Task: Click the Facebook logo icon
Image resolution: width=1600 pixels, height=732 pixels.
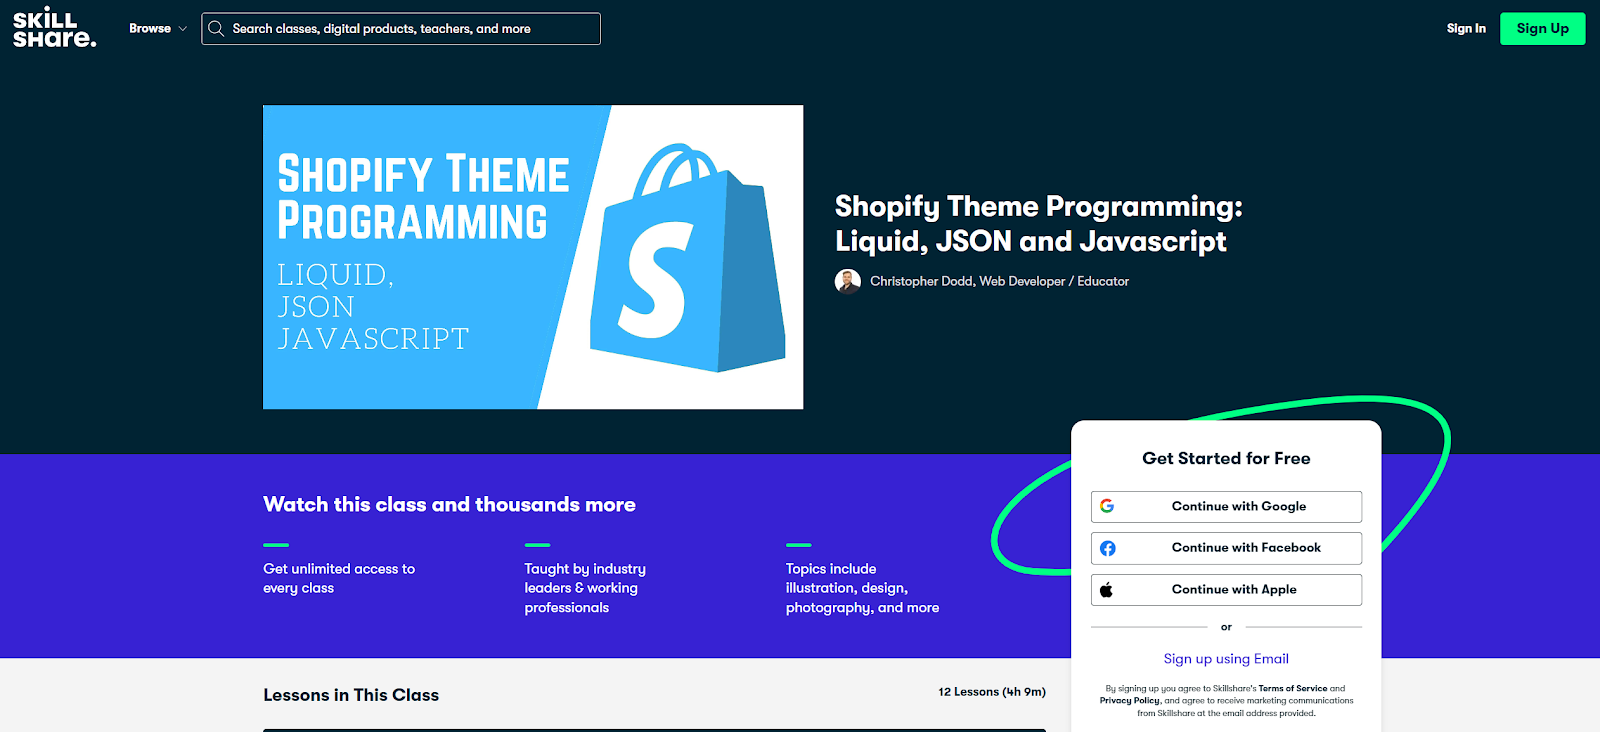Action: pos(1107,548)
